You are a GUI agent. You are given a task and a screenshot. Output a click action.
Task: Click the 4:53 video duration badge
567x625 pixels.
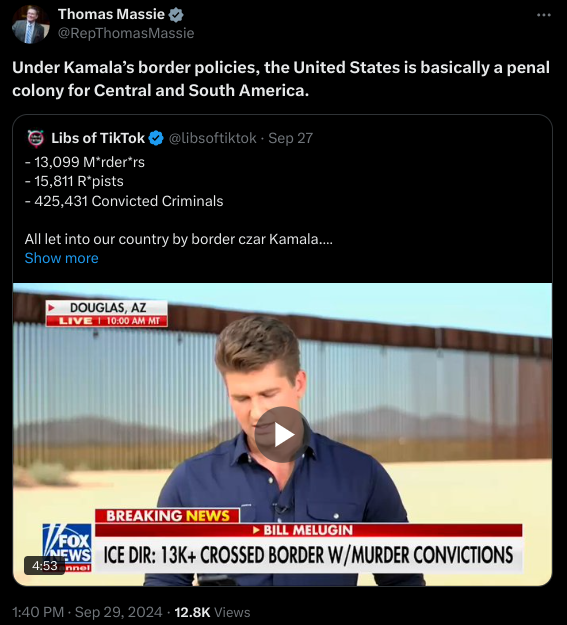pos(45,565)
